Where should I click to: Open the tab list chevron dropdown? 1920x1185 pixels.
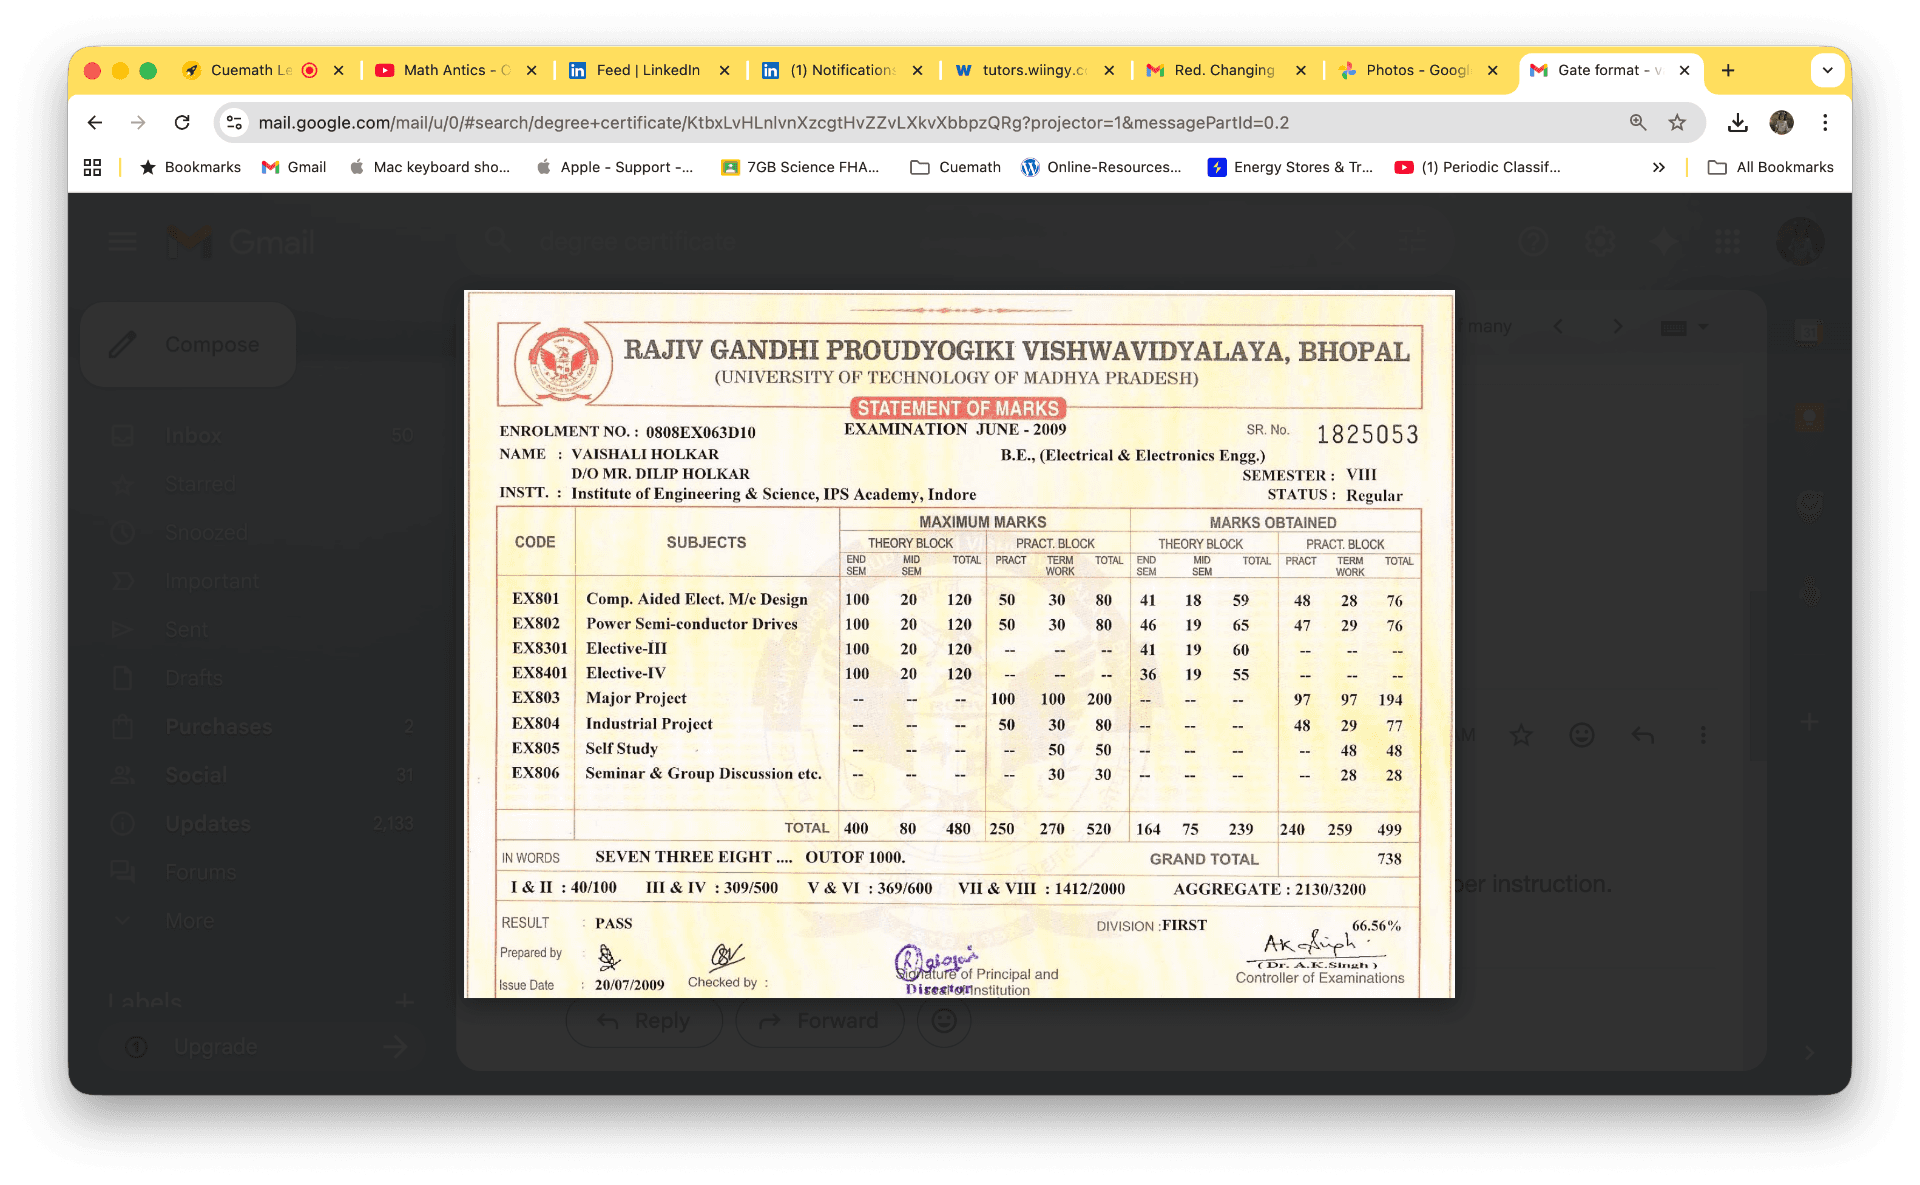pyautogui.click(x=1827, y=70)
